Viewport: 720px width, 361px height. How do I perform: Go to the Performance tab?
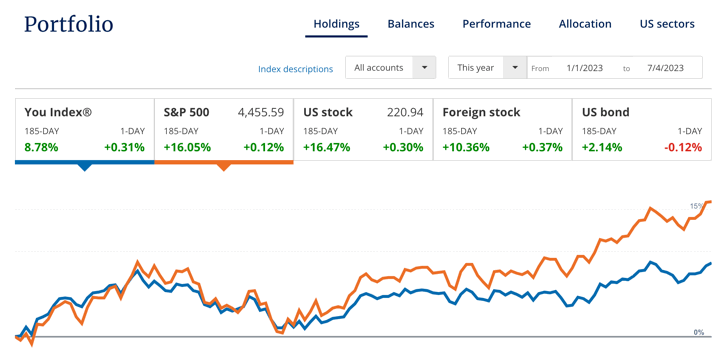coord(496,24)
